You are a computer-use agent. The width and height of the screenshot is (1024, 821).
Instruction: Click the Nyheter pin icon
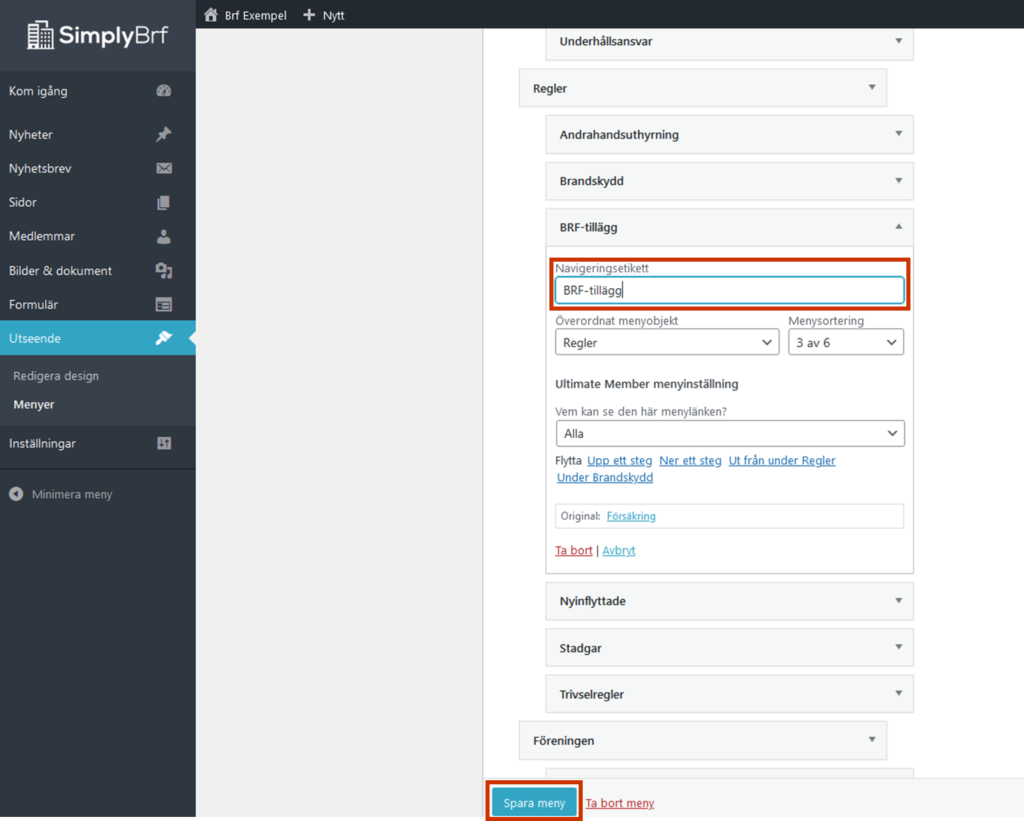click(164, 135)
